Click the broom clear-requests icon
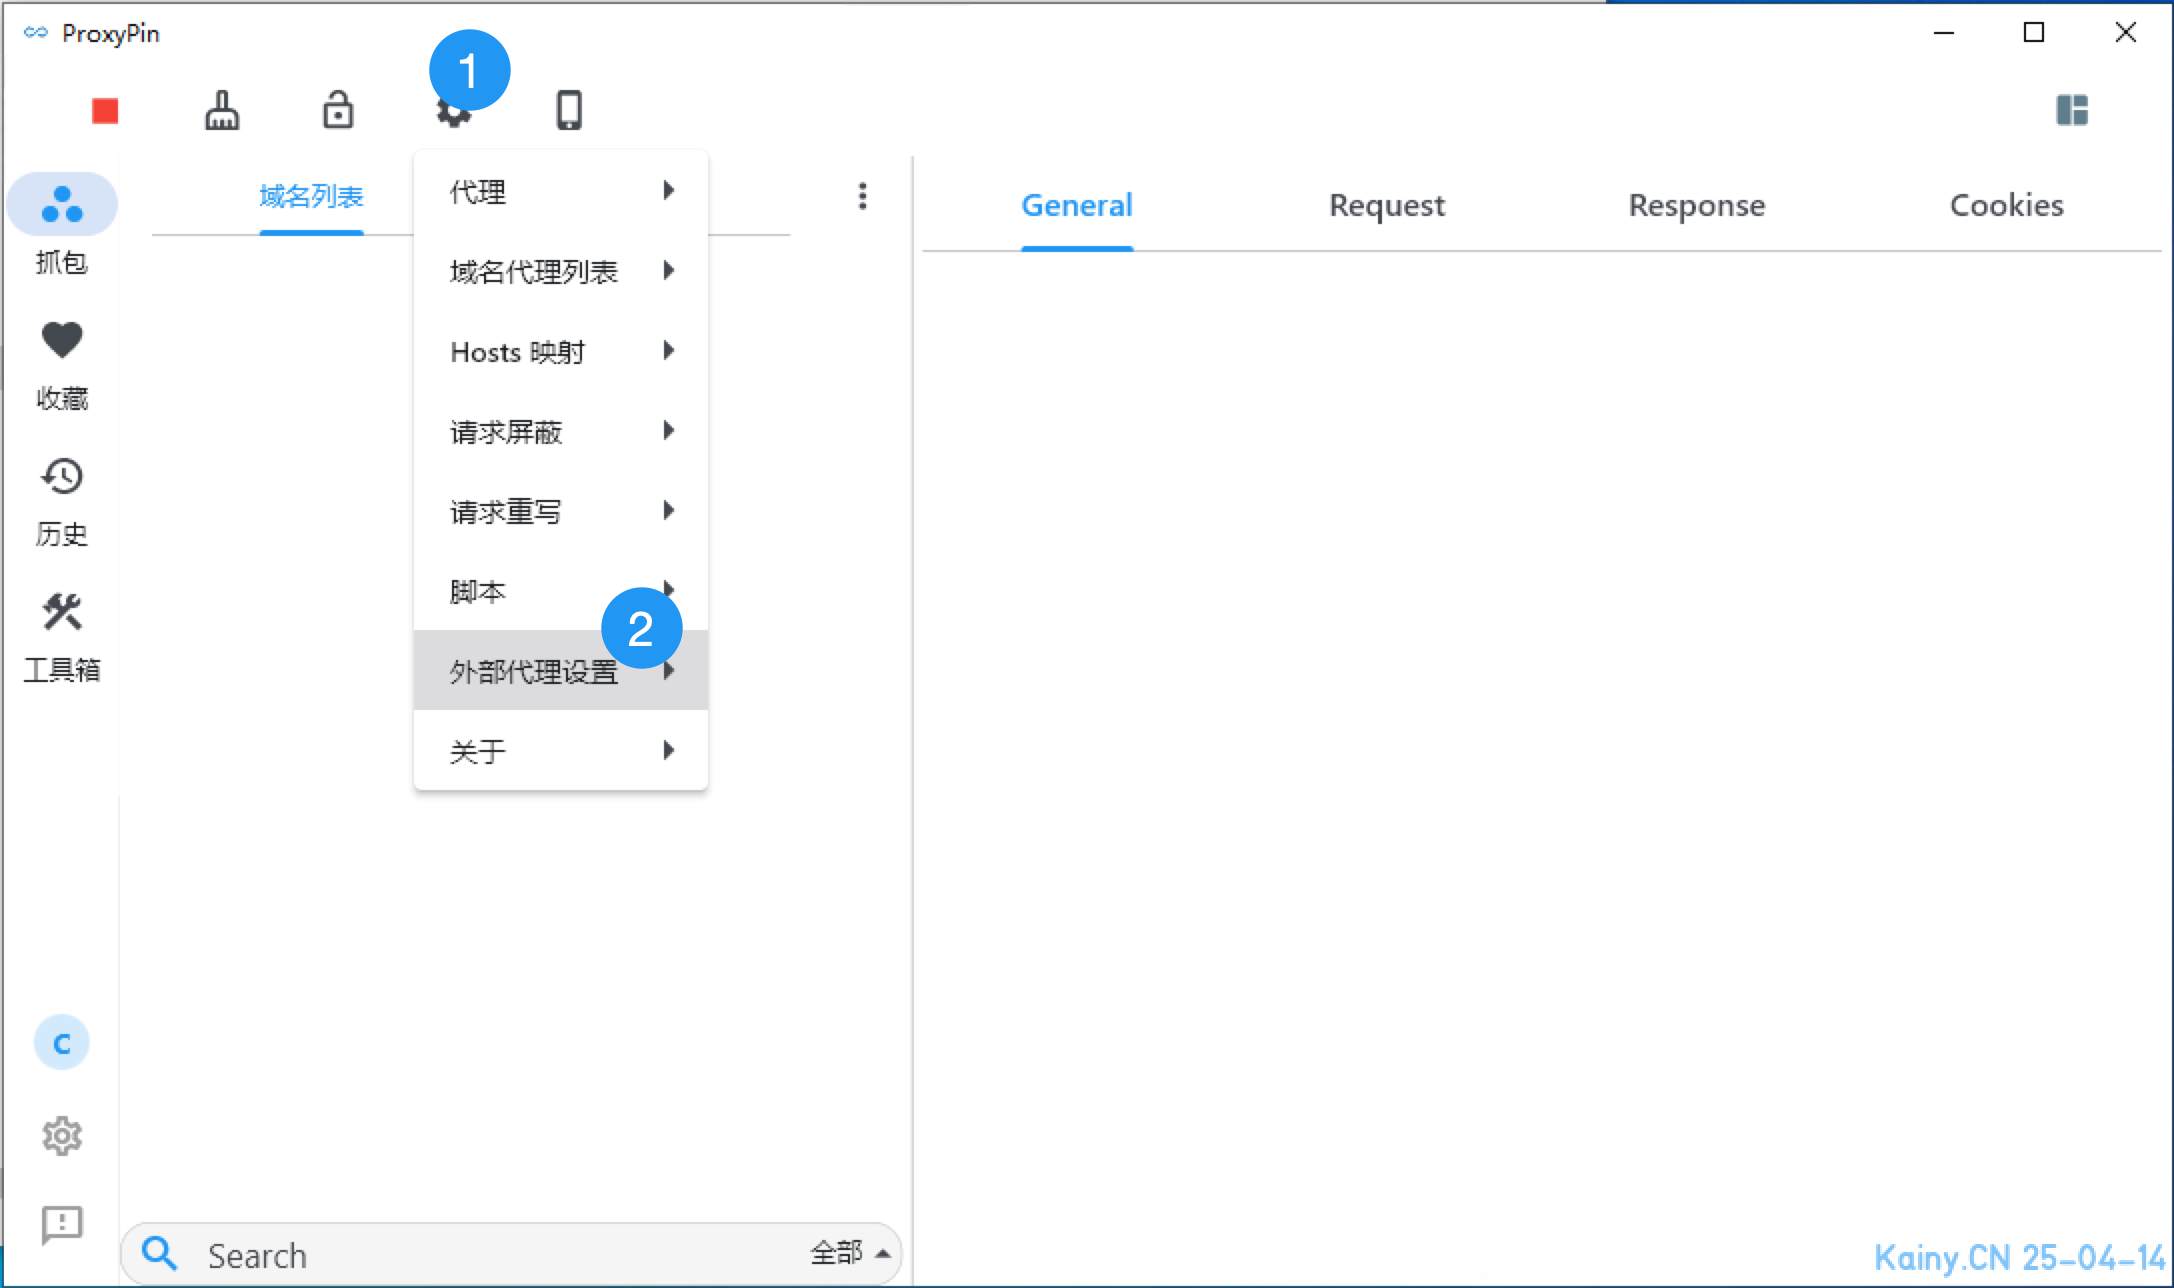Screen dimensions: 2174x1288 pyautogui.click(x=222, y=110)
